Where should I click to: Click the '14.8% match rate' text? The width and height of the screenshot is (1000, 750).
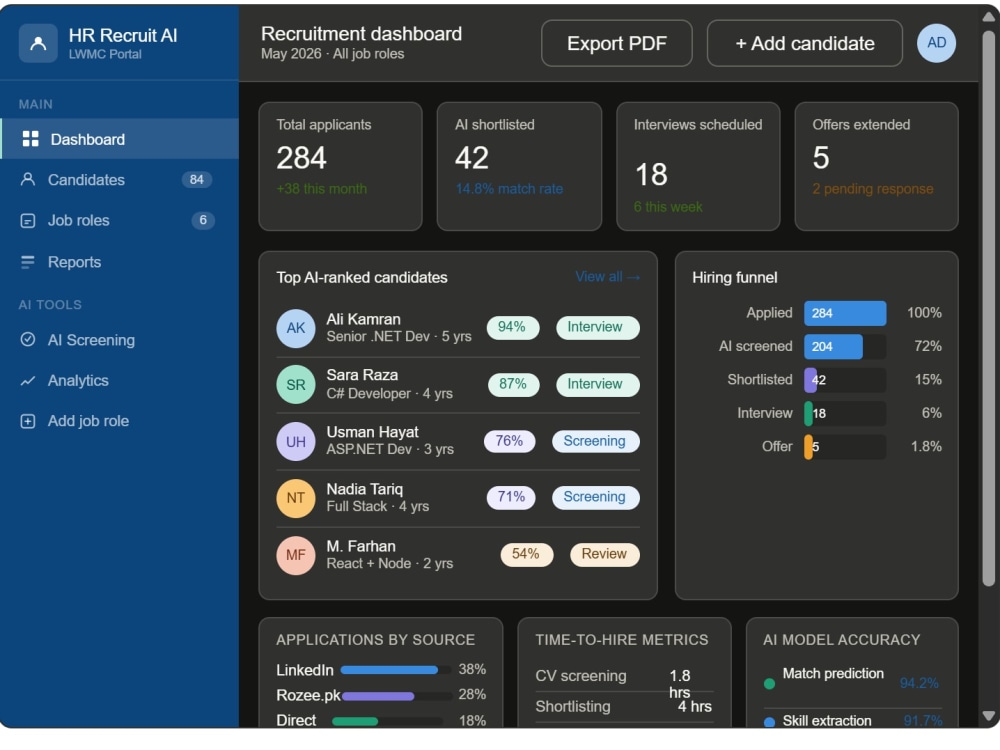509,189
